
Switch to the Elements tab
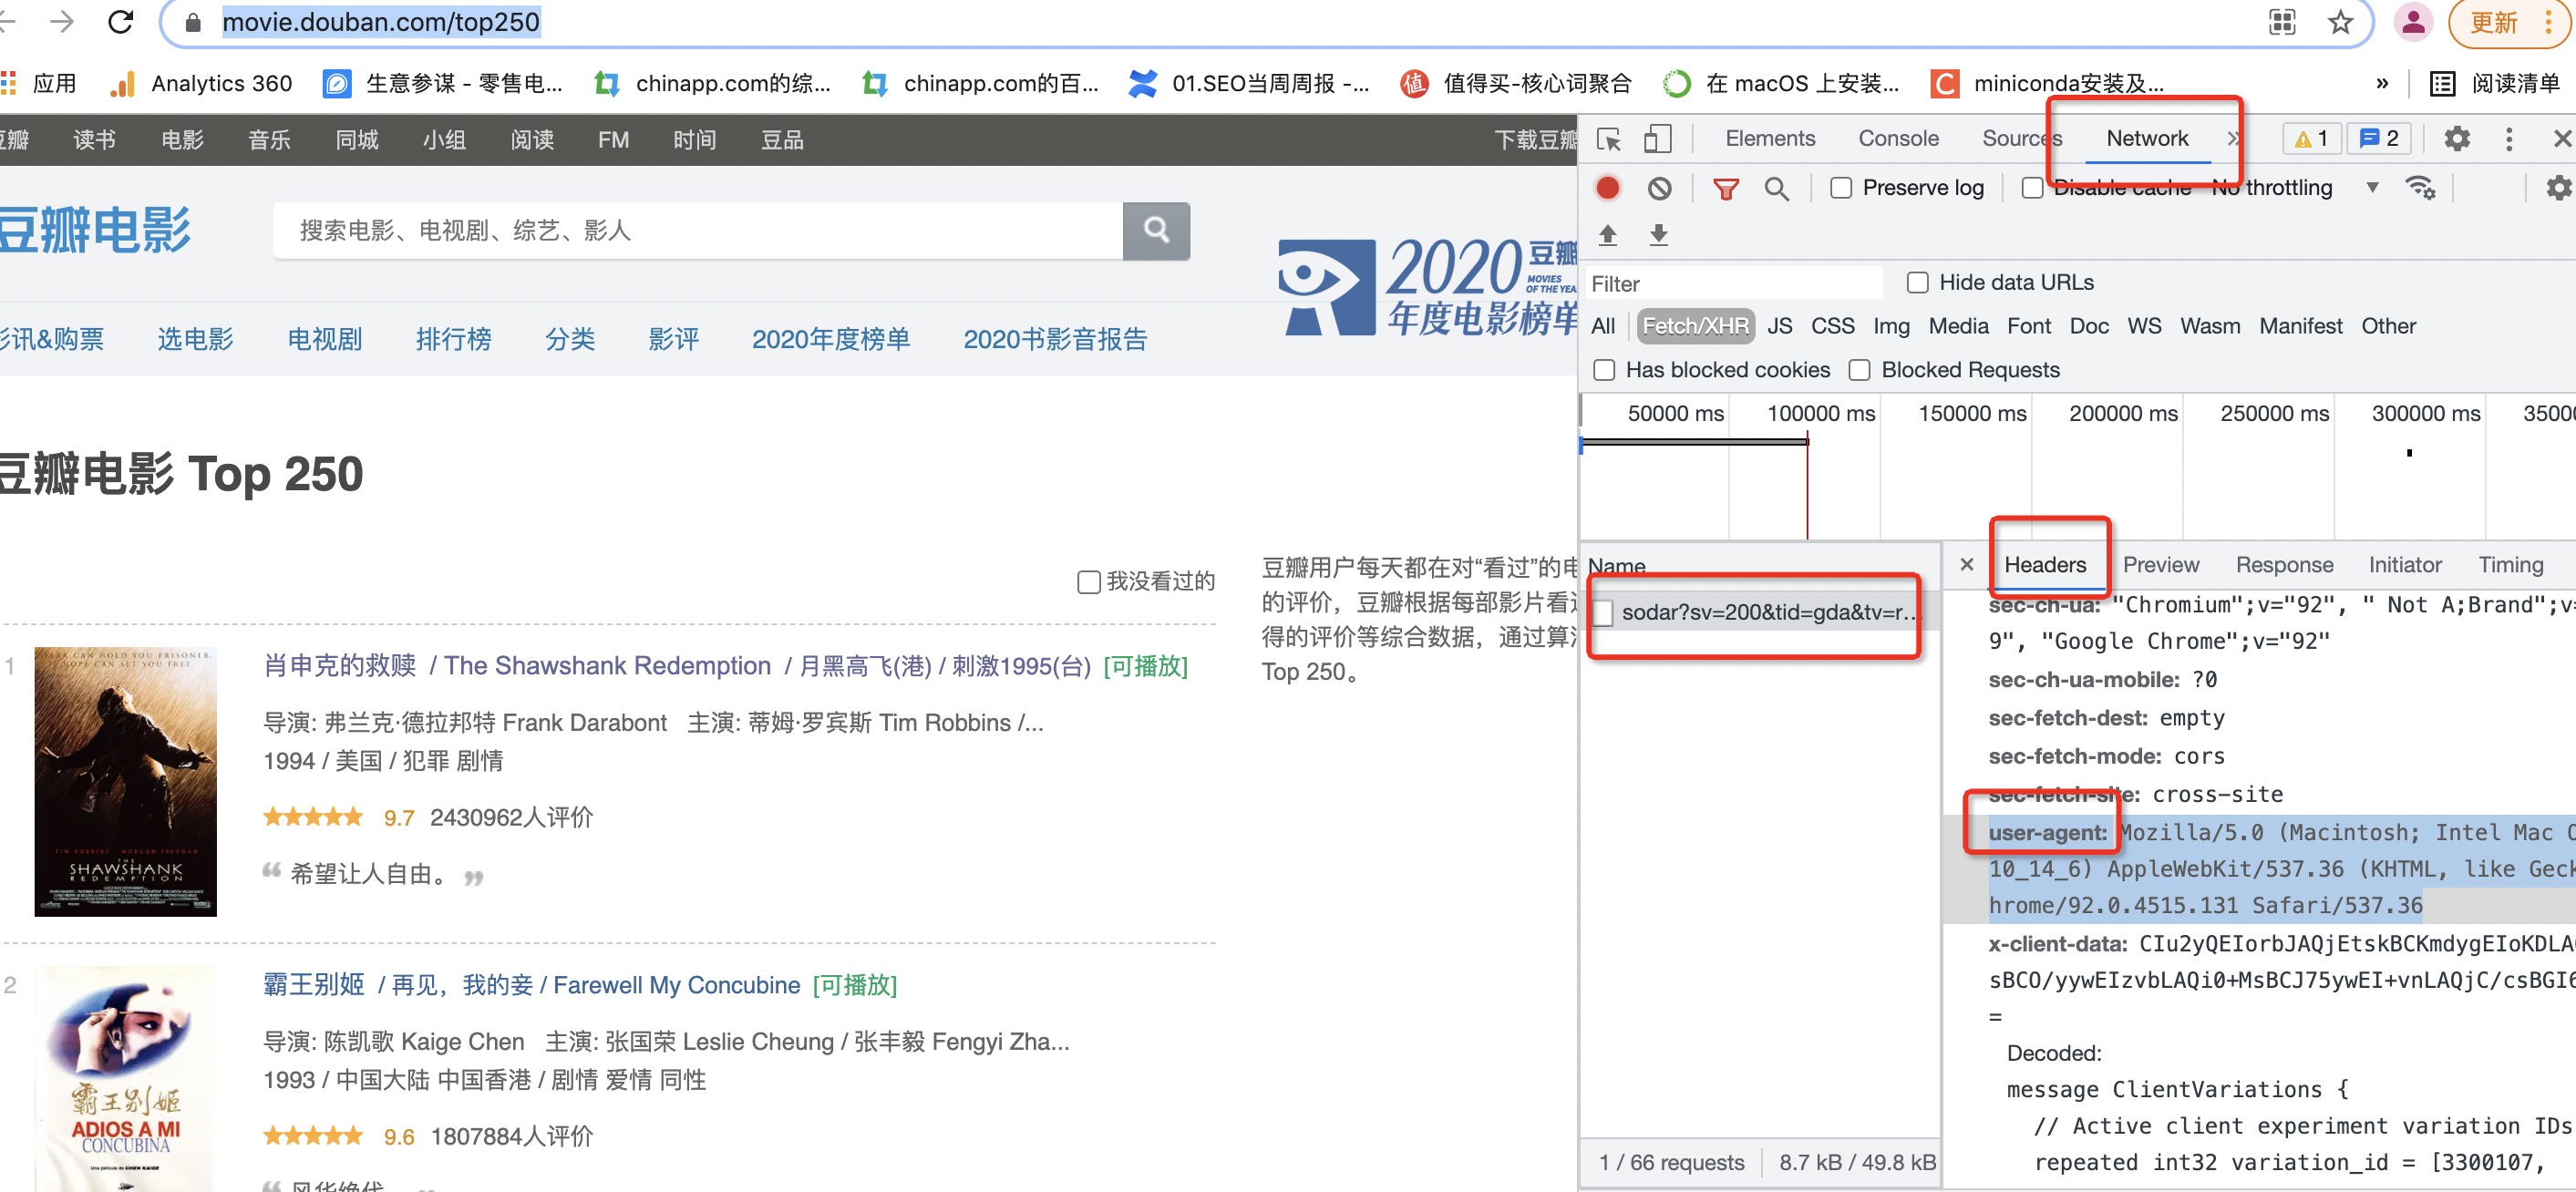pyautogui.click(x=1770, y=139)
